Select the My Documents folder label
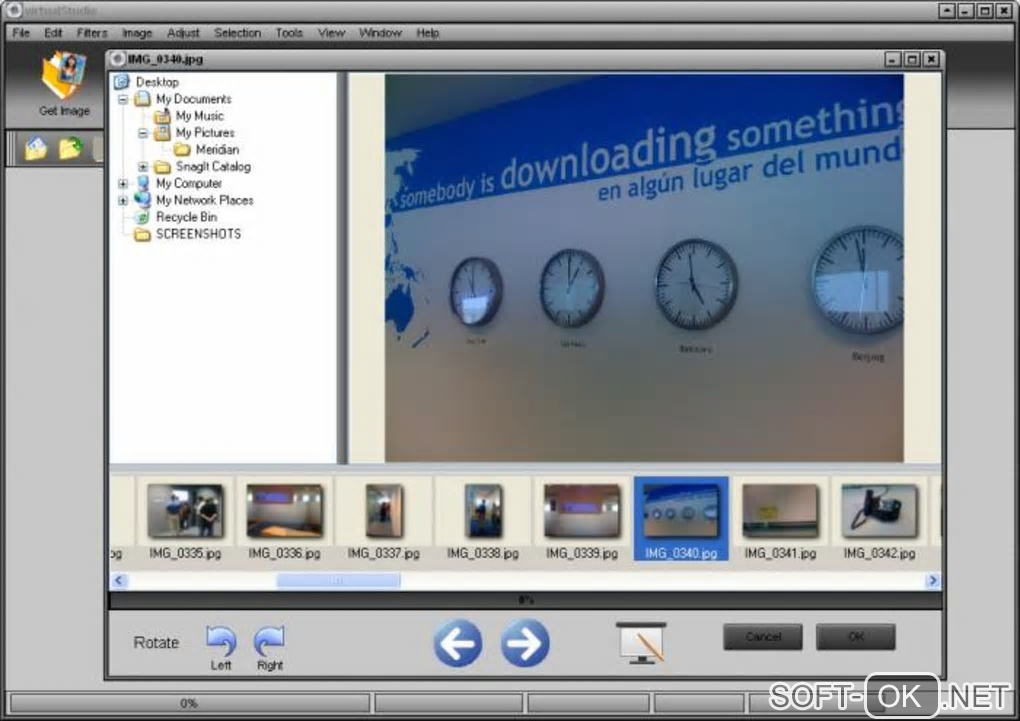 tap(193, 99)
